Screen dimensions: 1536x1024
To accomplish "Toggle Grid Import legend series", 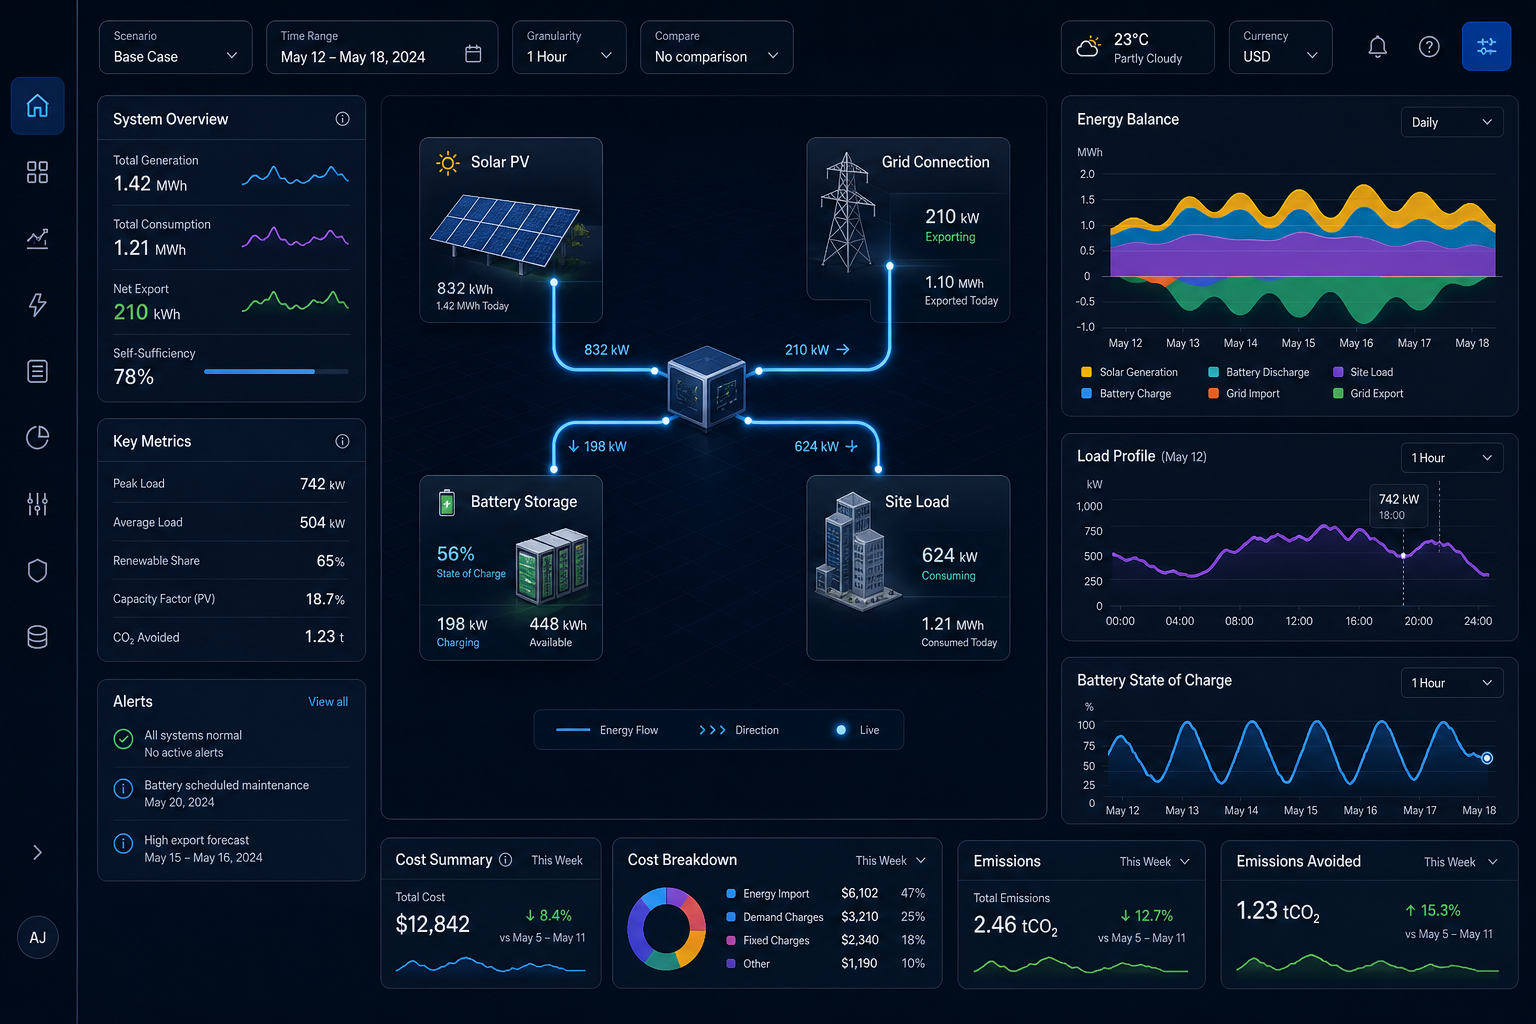I will [x=1244, y=394].
